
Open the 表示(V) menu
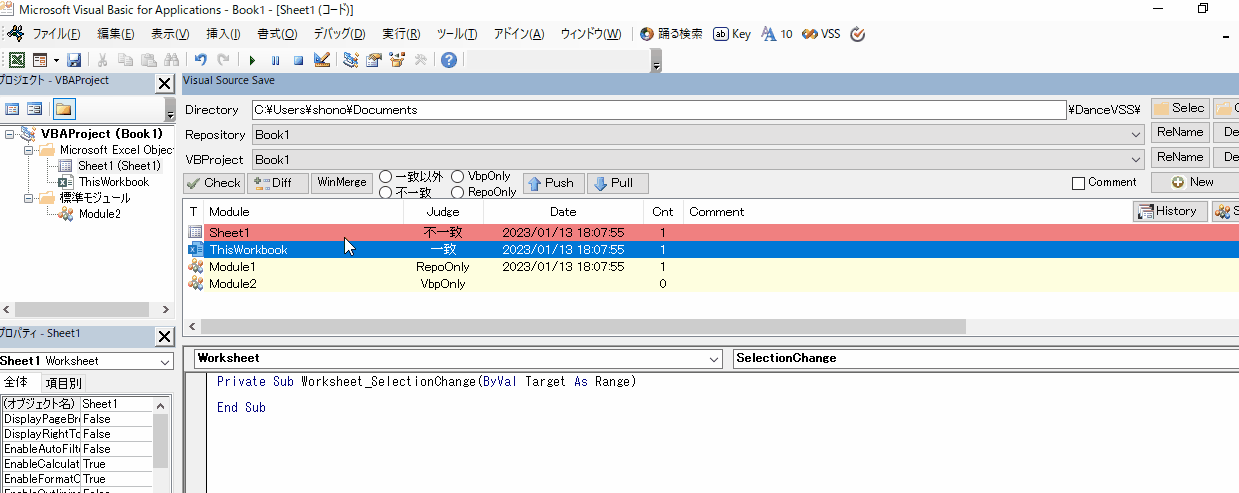(170, 34)
